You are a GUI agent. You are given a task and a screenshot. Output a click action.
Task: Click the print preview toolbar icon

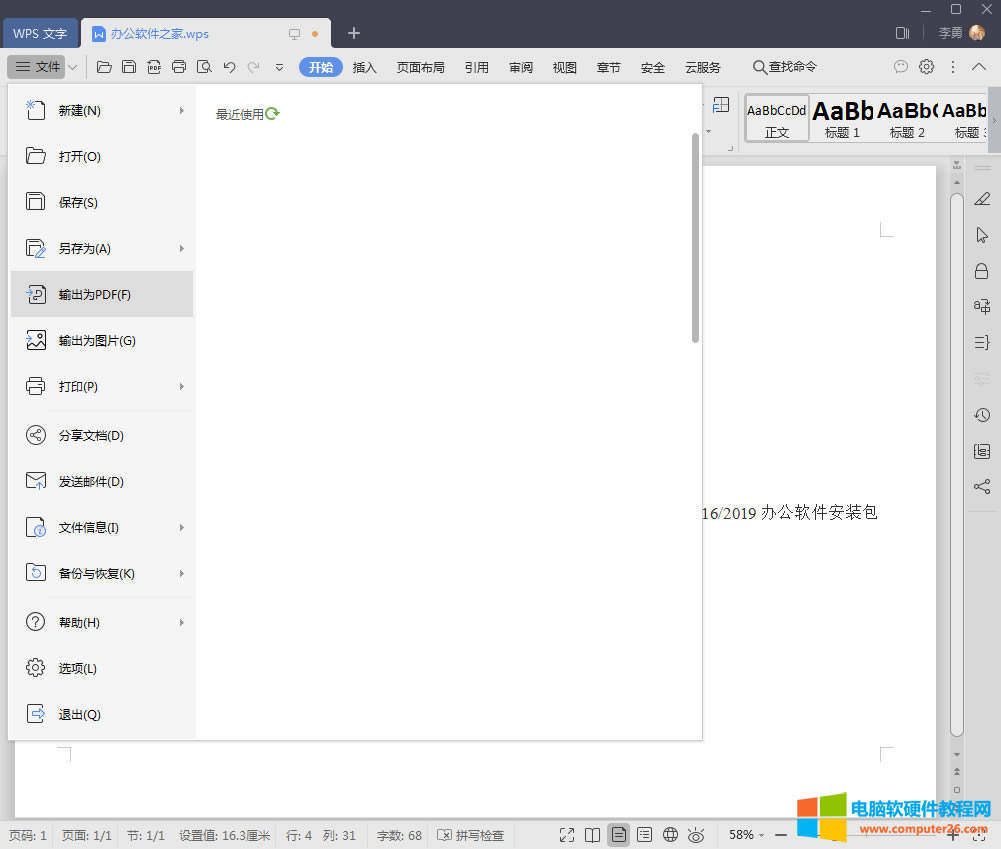point(204,67)
